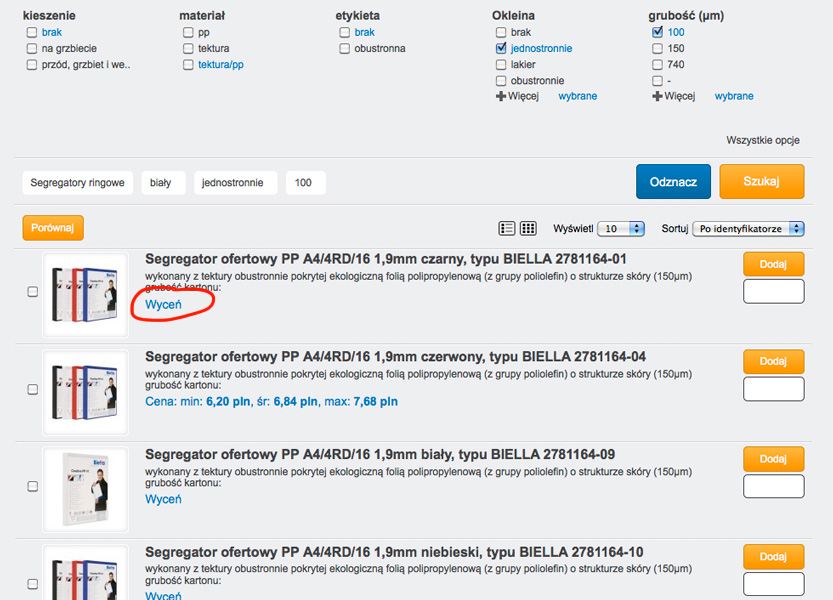Click Wyceń link for biały binder
Viewport: 833px width, 600px height.
(164, 499)
